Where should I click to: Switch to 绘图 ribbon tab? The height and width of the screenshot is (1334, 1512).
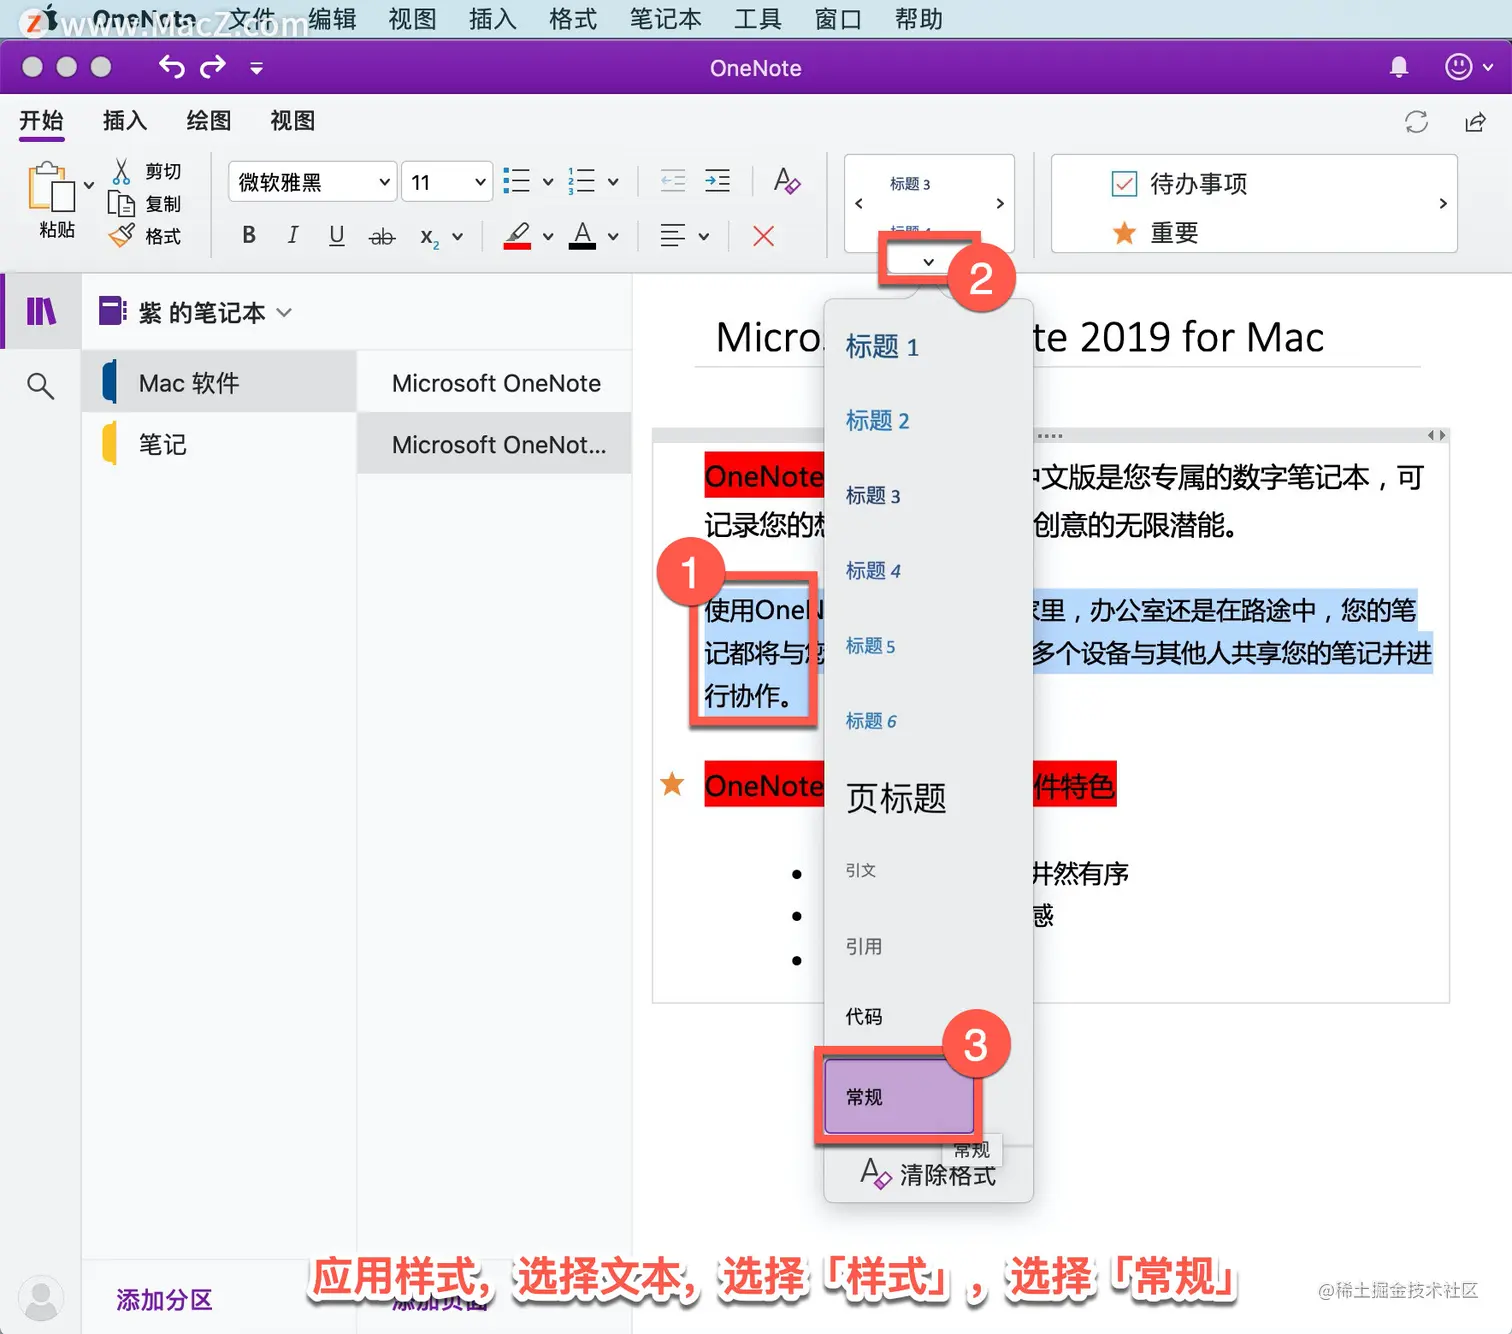tap(209, 121)
